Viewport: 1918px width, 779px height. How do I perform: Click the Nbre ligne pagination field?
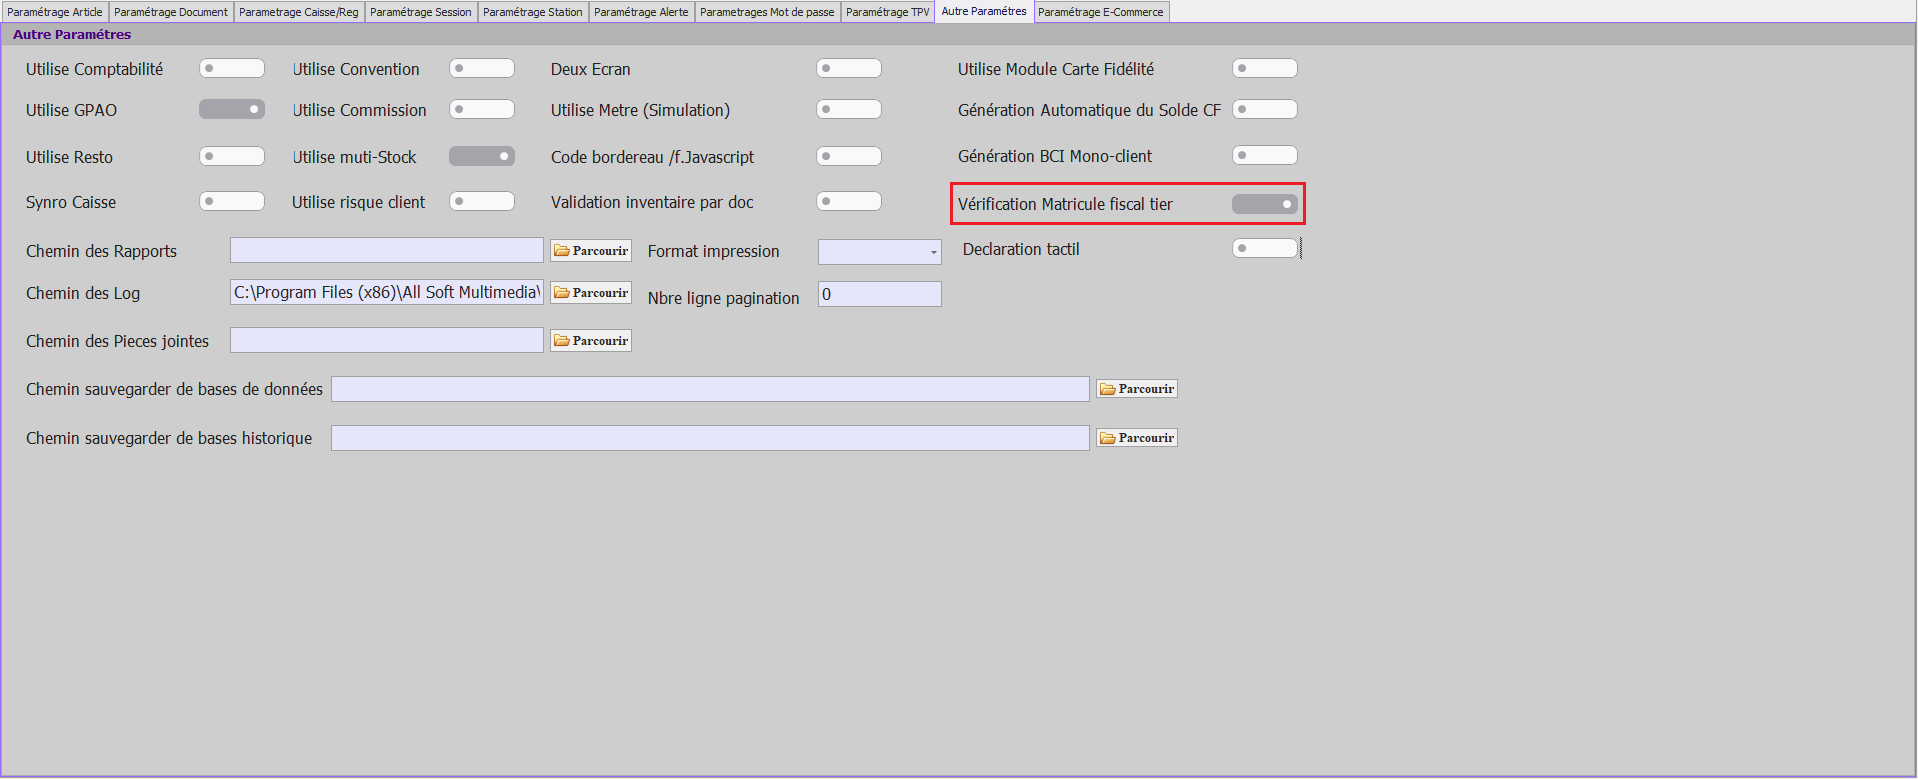pyautogui.click(x=880, y=294)
